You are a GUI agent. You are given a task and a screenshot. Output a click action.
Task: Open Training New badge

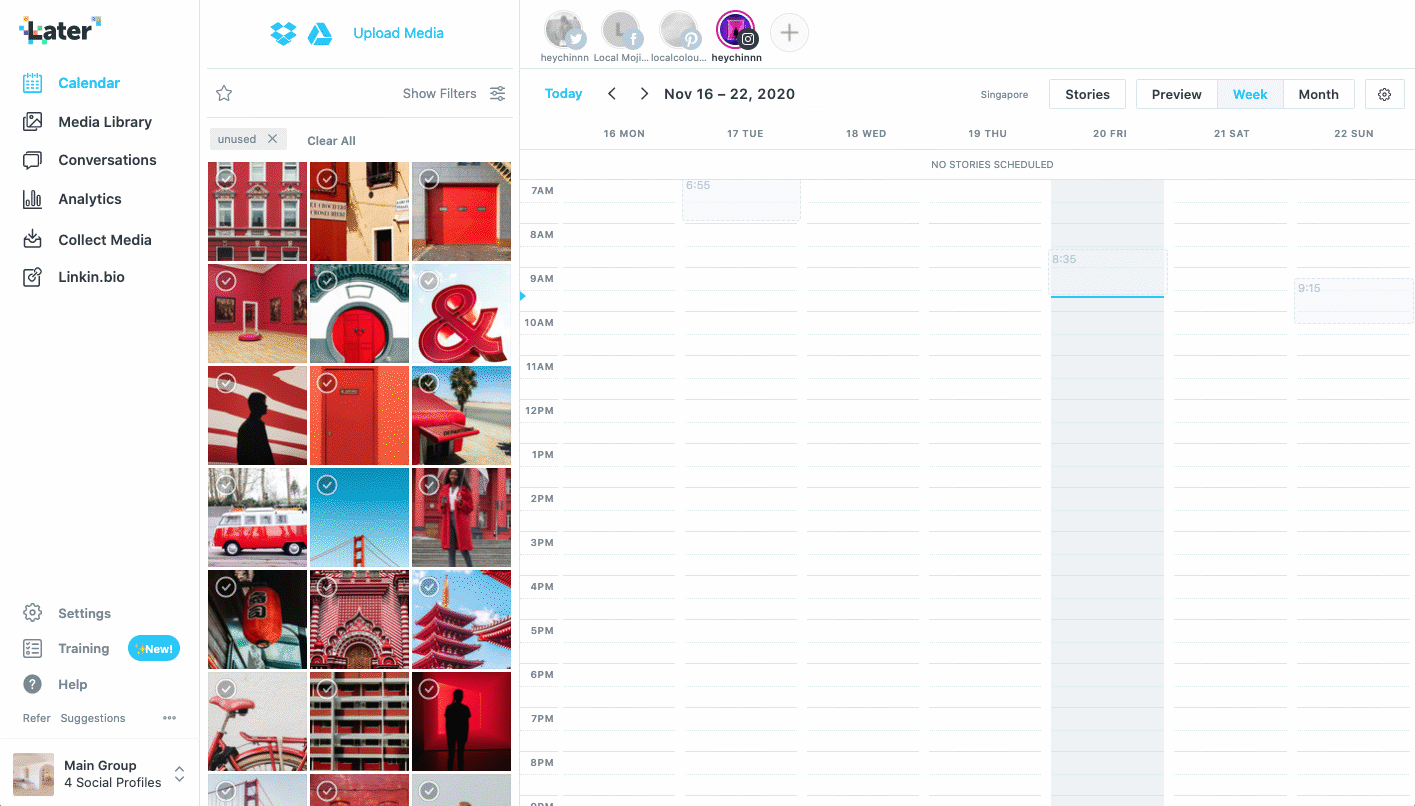click(154, 649)
